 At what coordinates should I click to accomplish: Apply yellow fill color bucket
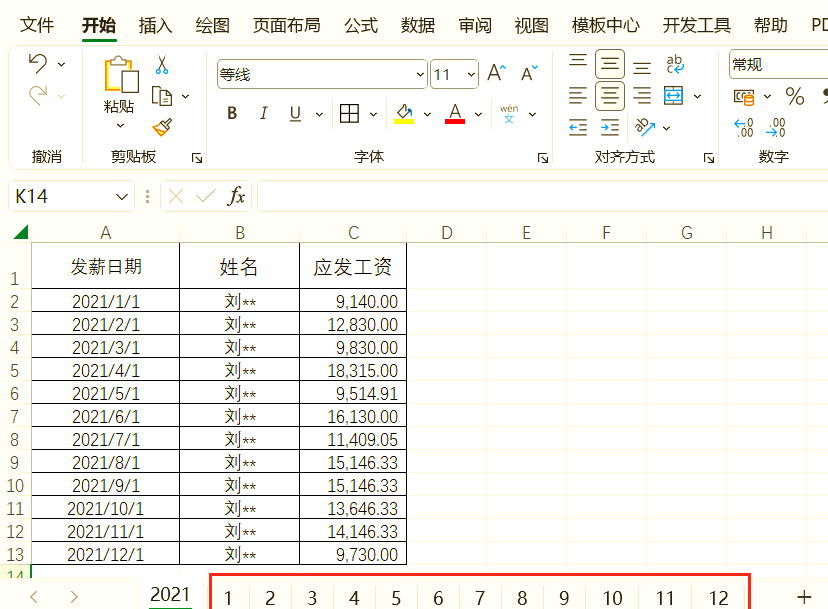click(x=404, y=113)
